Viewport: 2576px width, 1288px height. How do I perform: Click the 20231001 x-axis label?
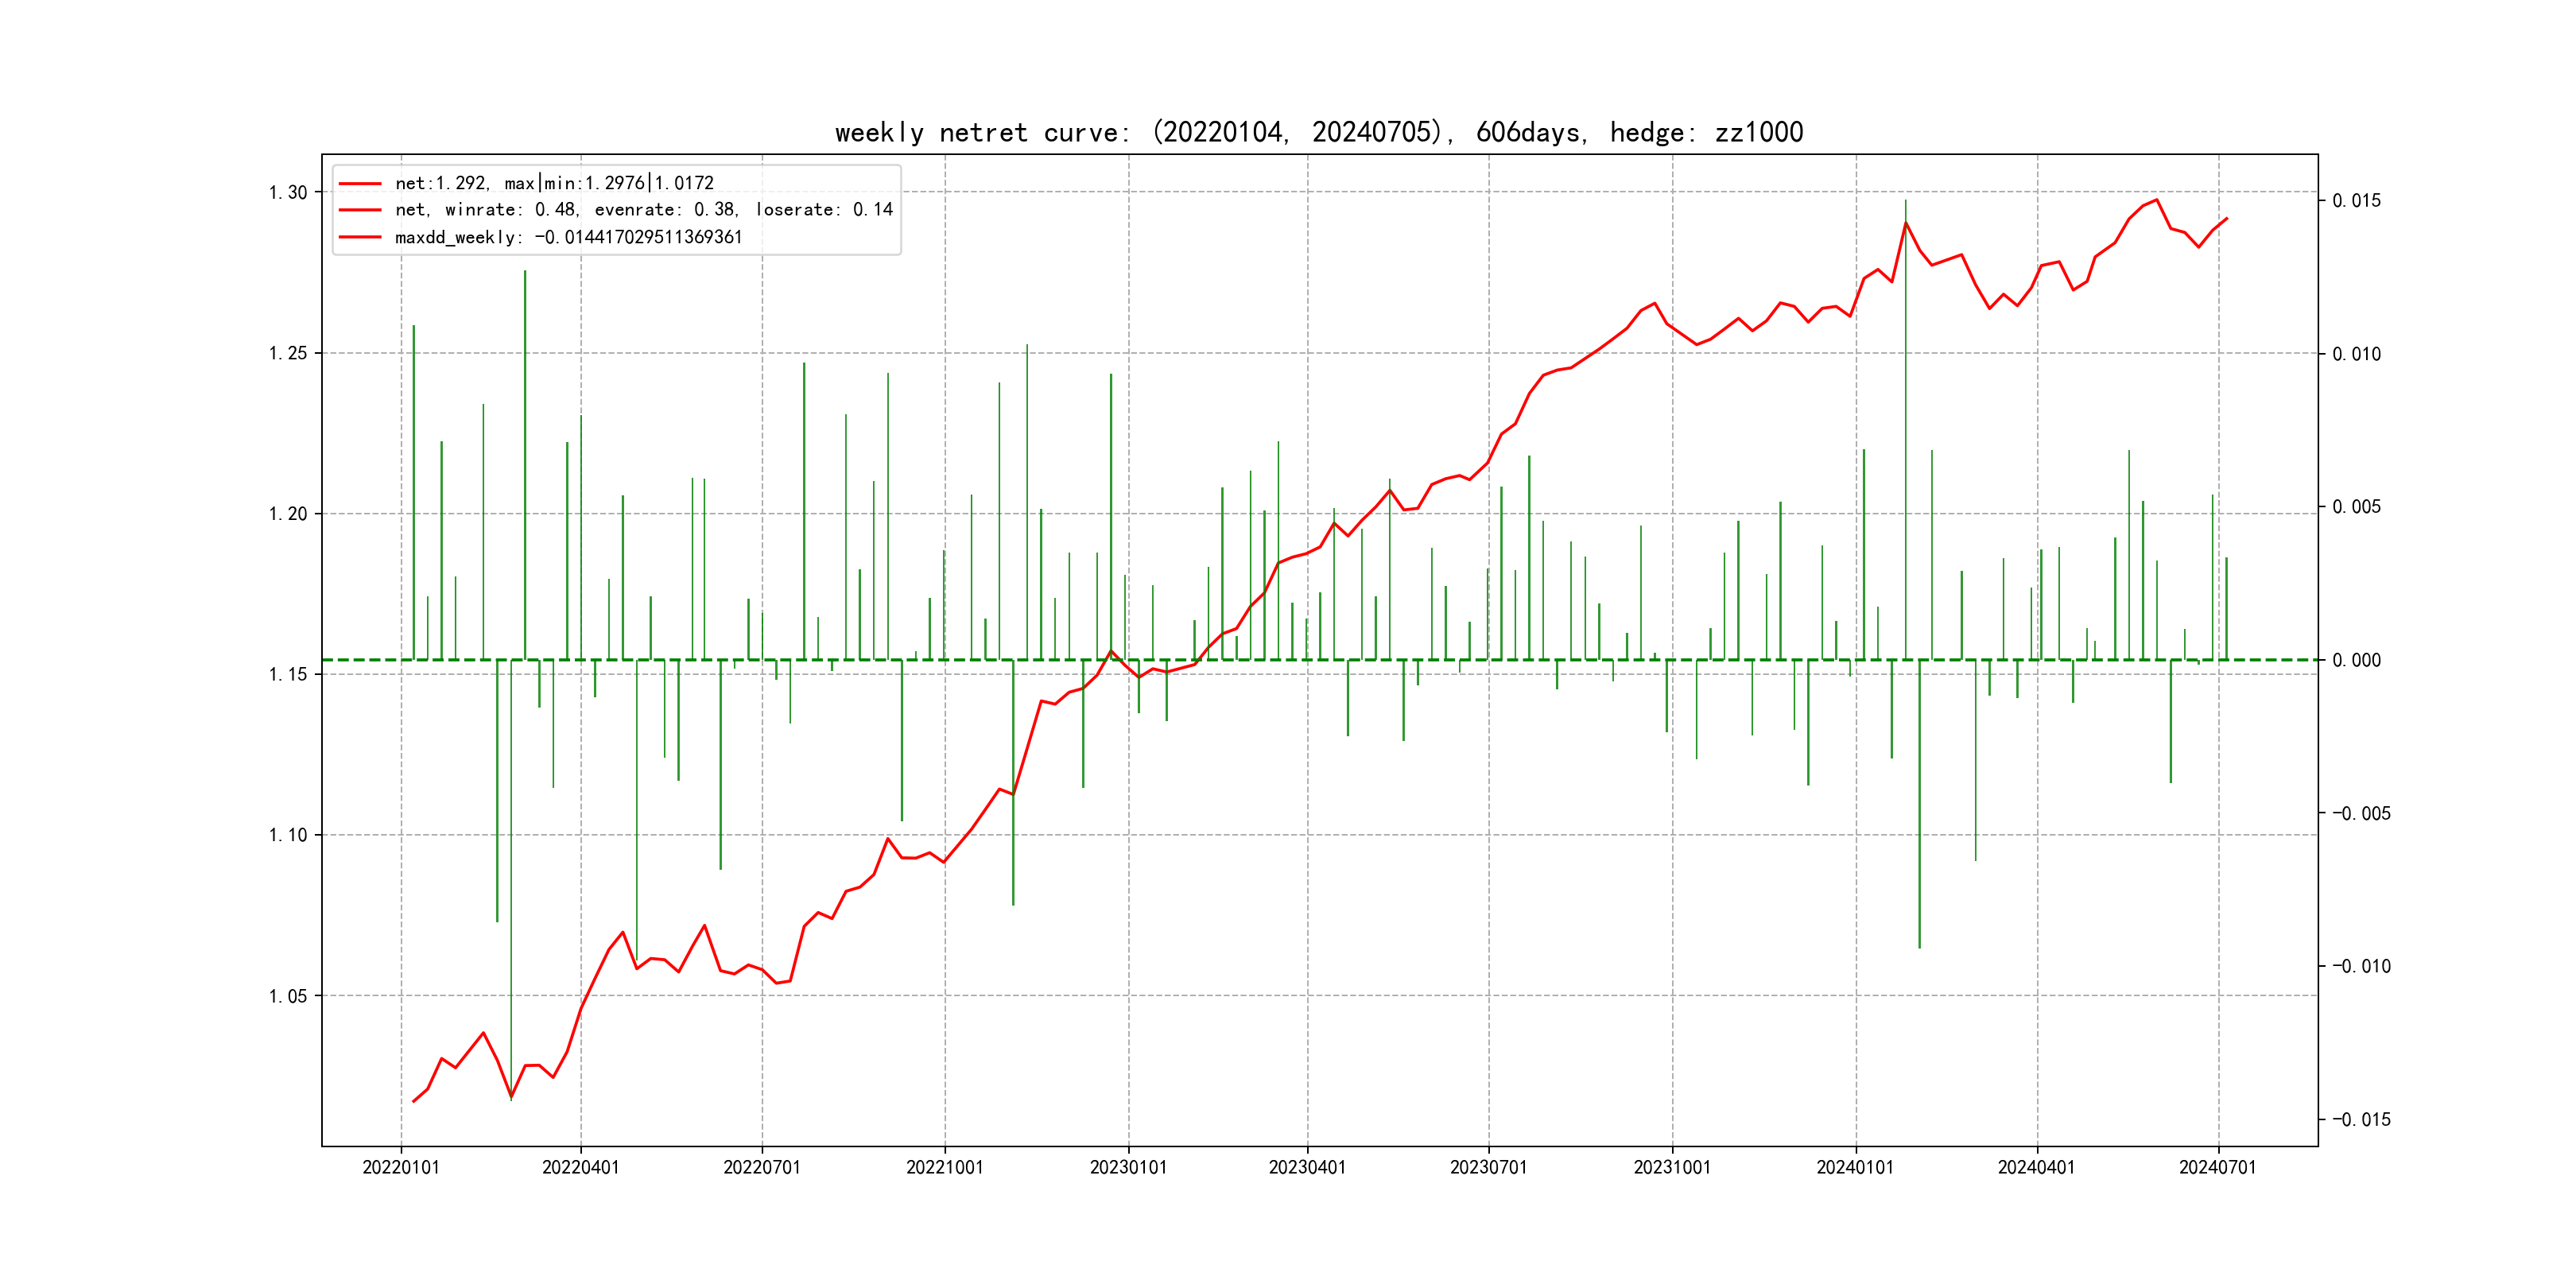point(1672,1167)
